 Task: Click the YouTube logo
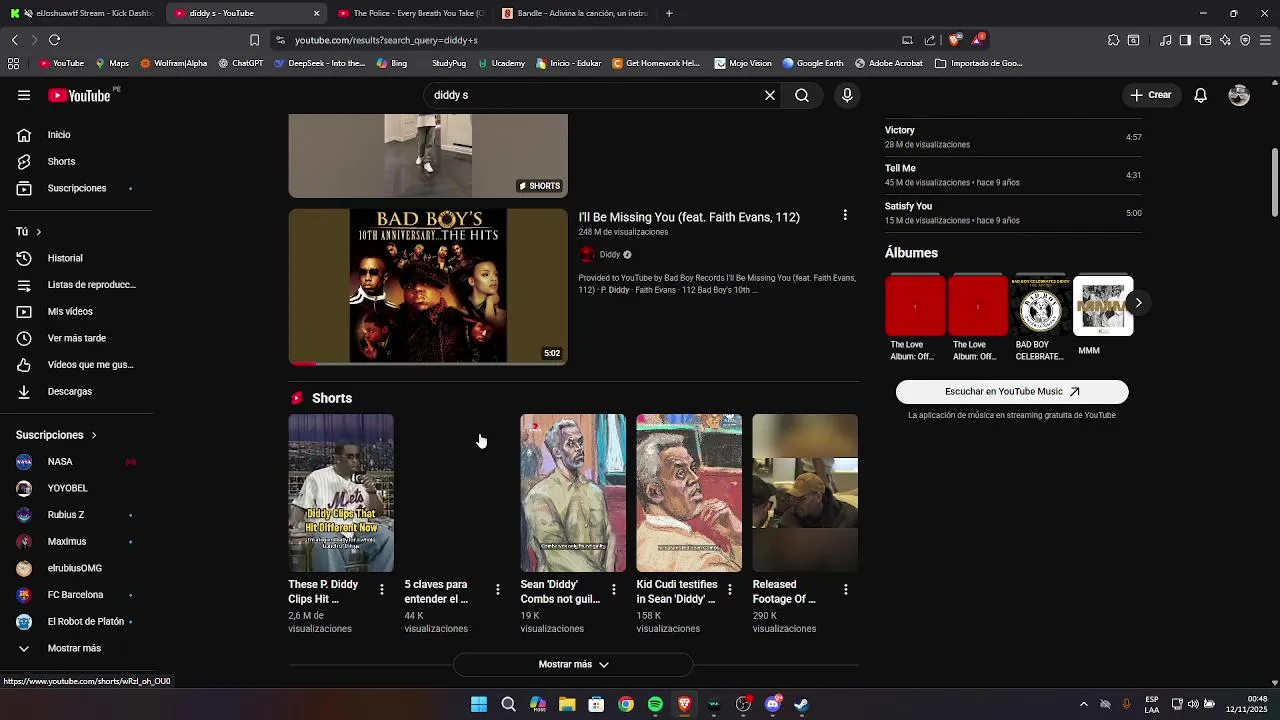coord(79,96)
